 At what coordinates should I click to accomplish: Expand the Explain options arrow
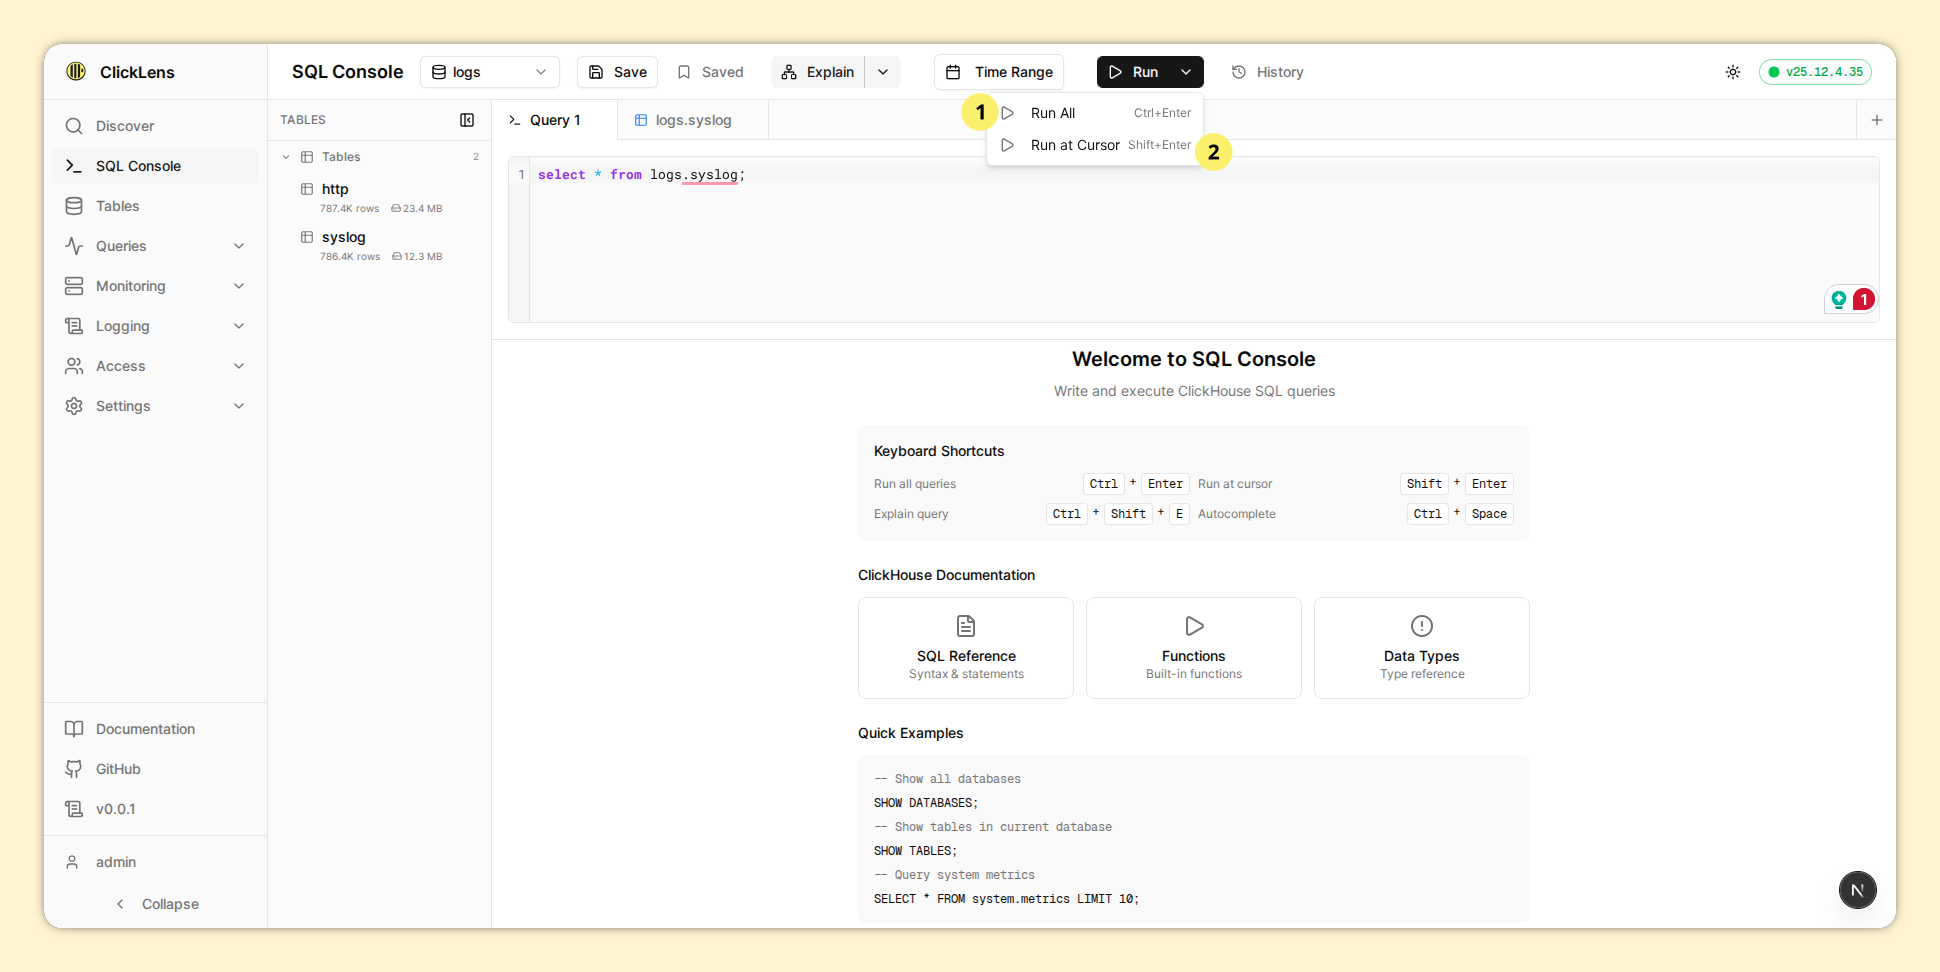(883, 72)
